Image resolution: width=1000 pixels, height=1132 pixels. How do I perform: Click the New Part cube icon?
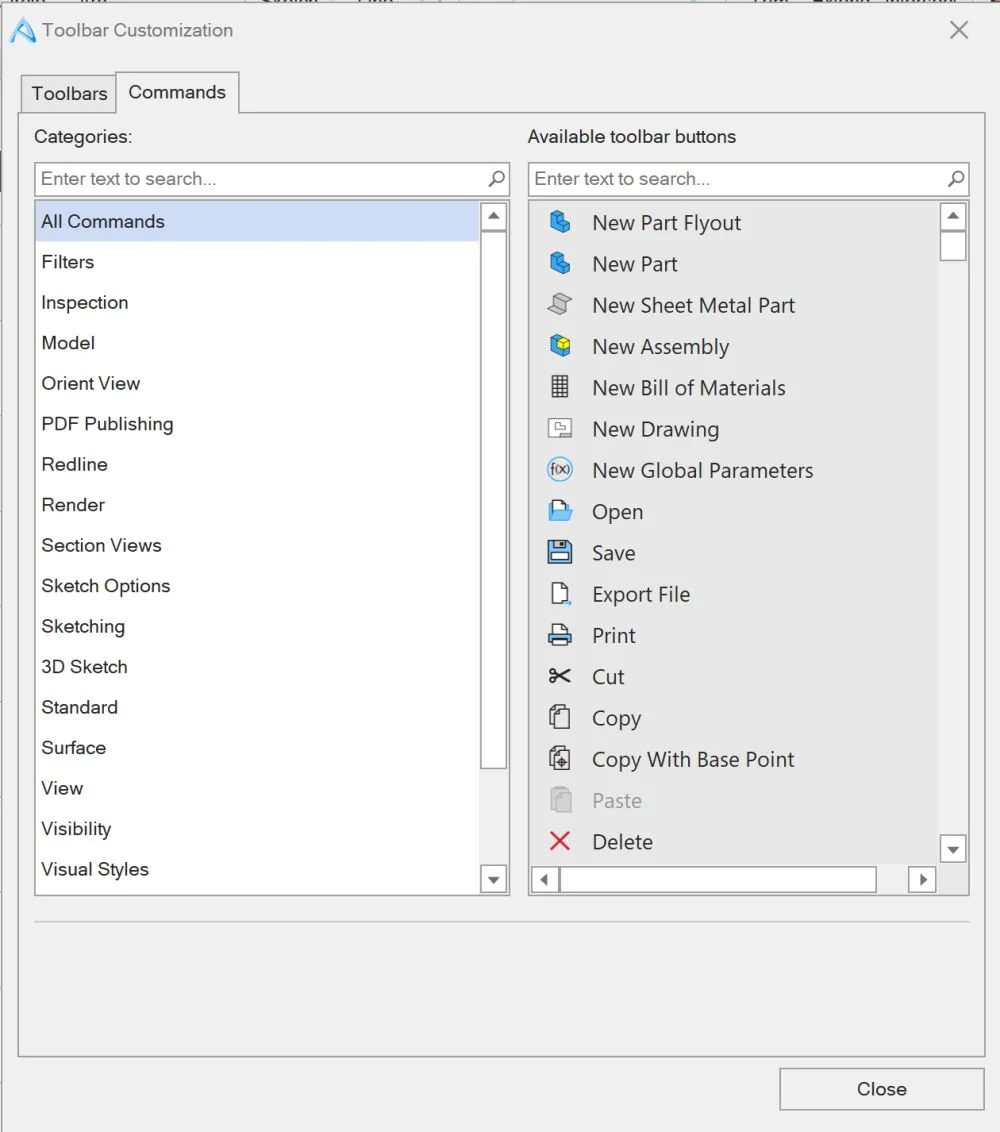coord(560,264)
